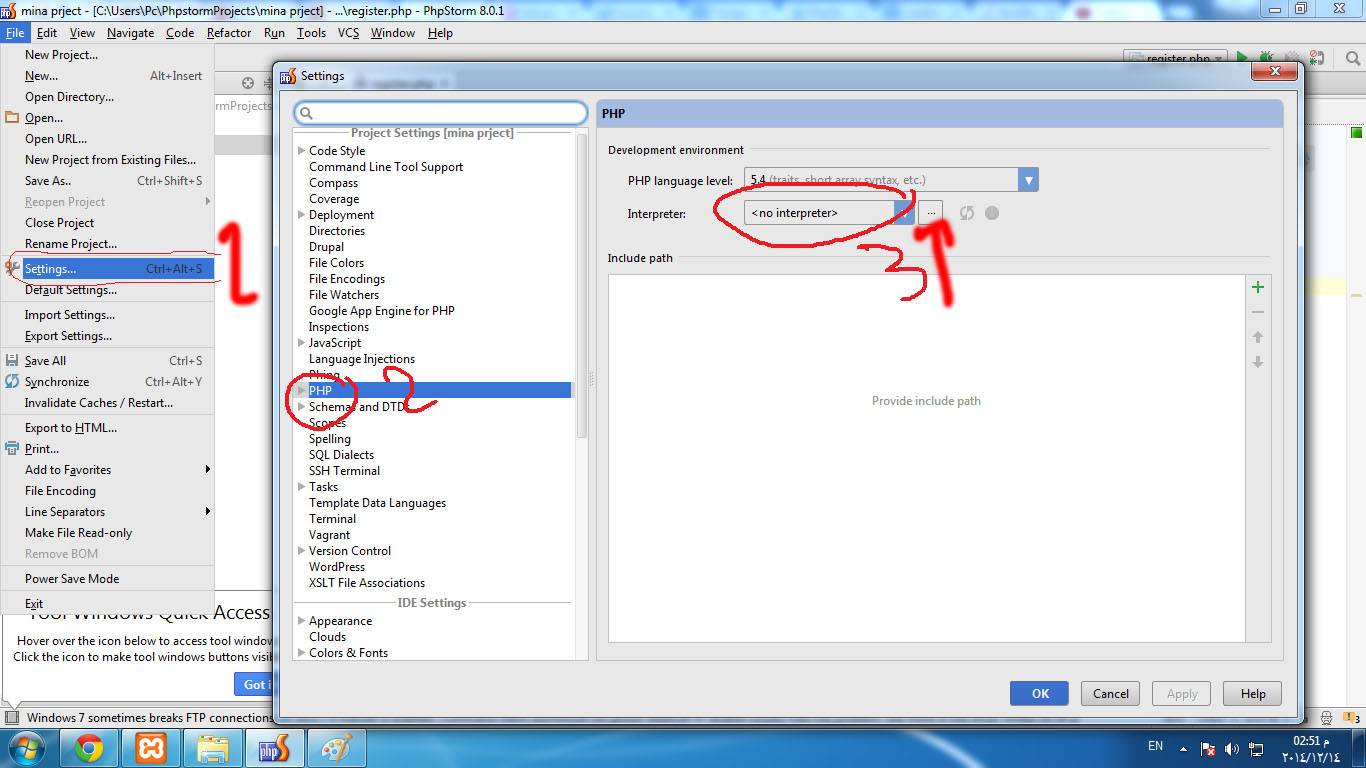Viewport: 1366px width, 768px height.
Task: Move include path down arrow
Action: coord(1258,362)
